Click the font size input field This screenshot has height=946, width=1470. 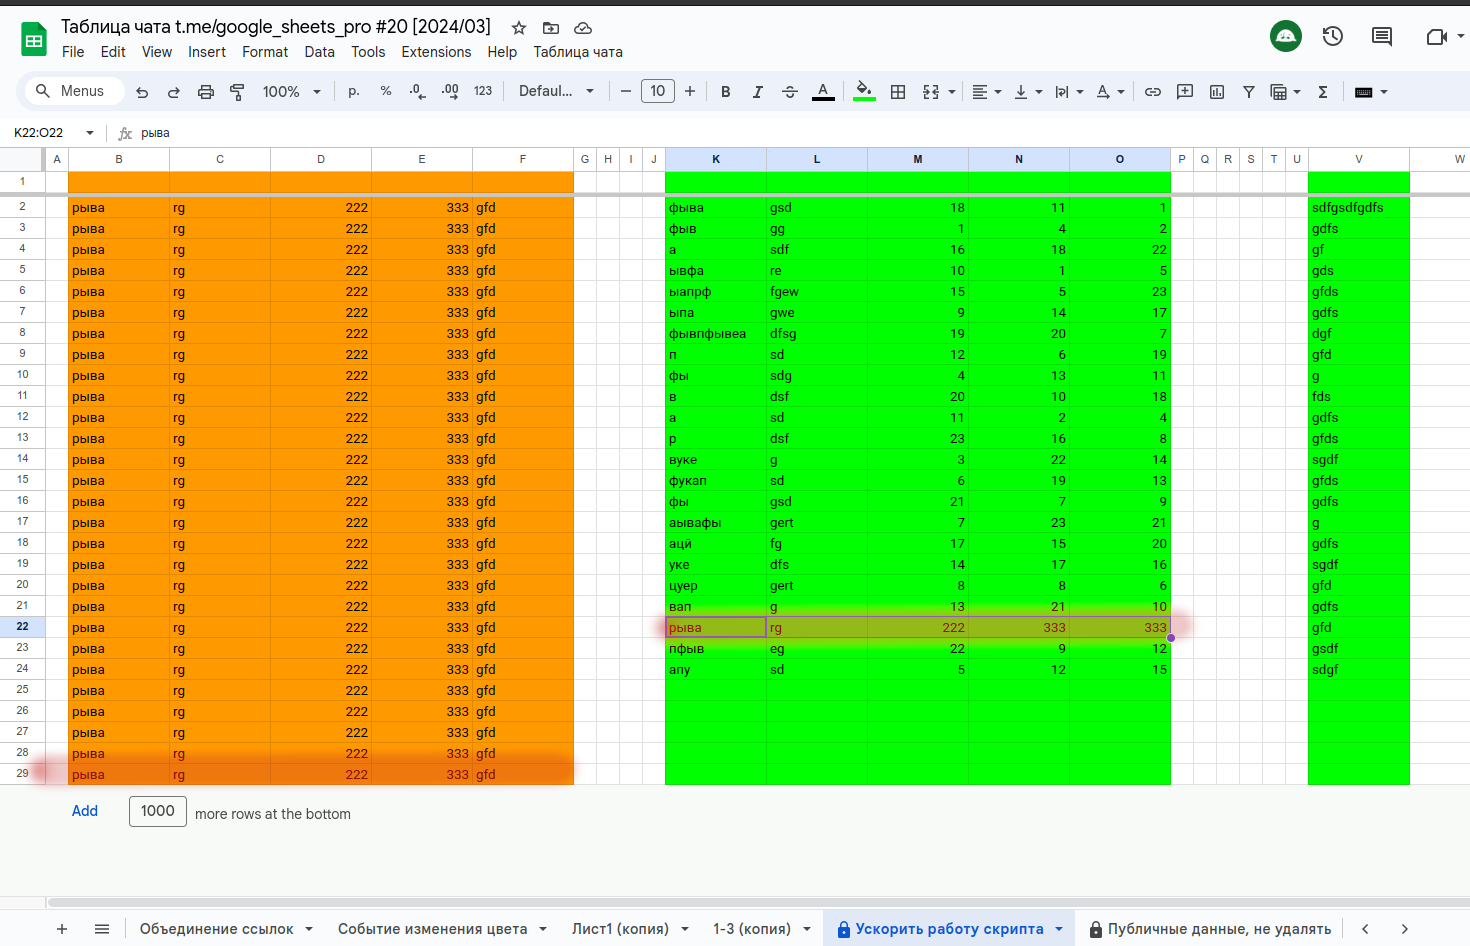tap(658, 92)
